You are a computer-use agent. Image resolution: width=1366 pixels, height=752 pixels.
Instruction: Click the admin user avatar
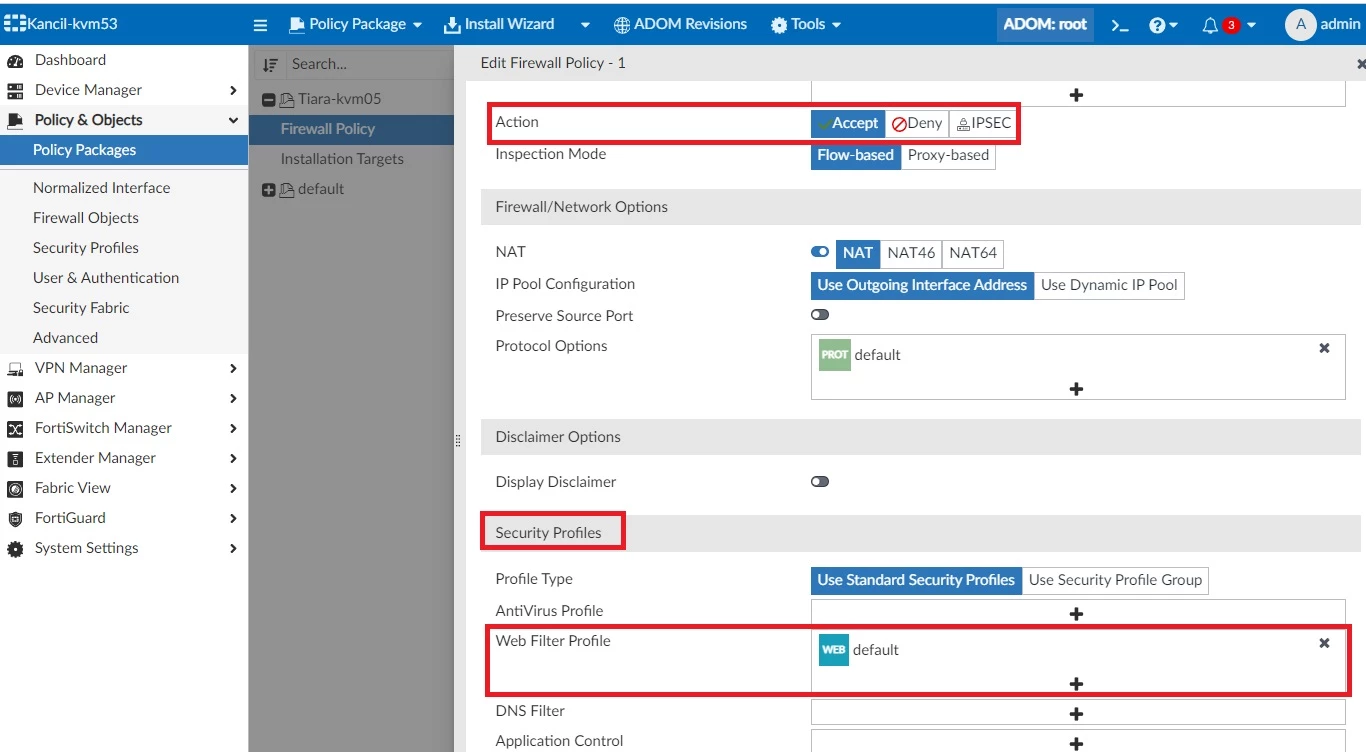click(x=1300, y=25)
